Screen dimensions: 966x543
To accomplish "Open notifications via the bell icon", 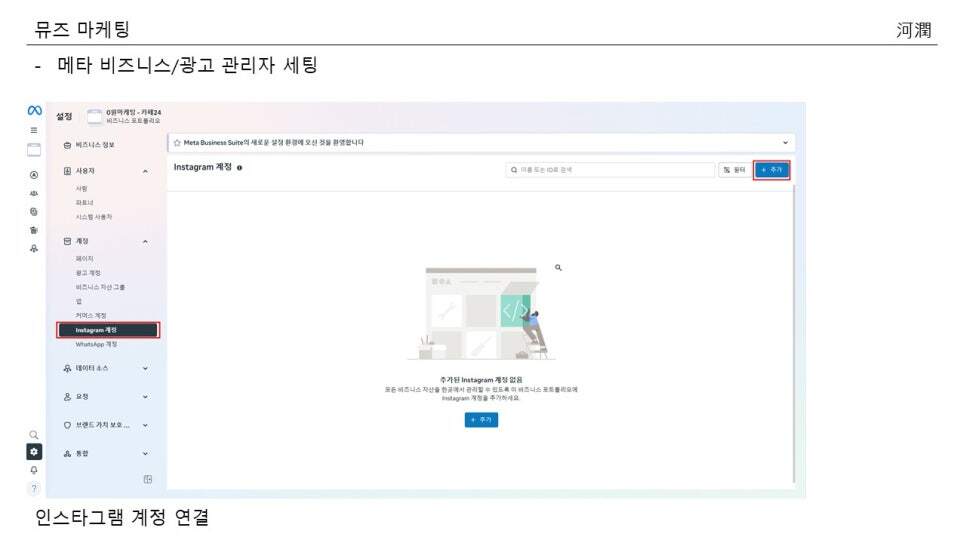I will [34, 470].
